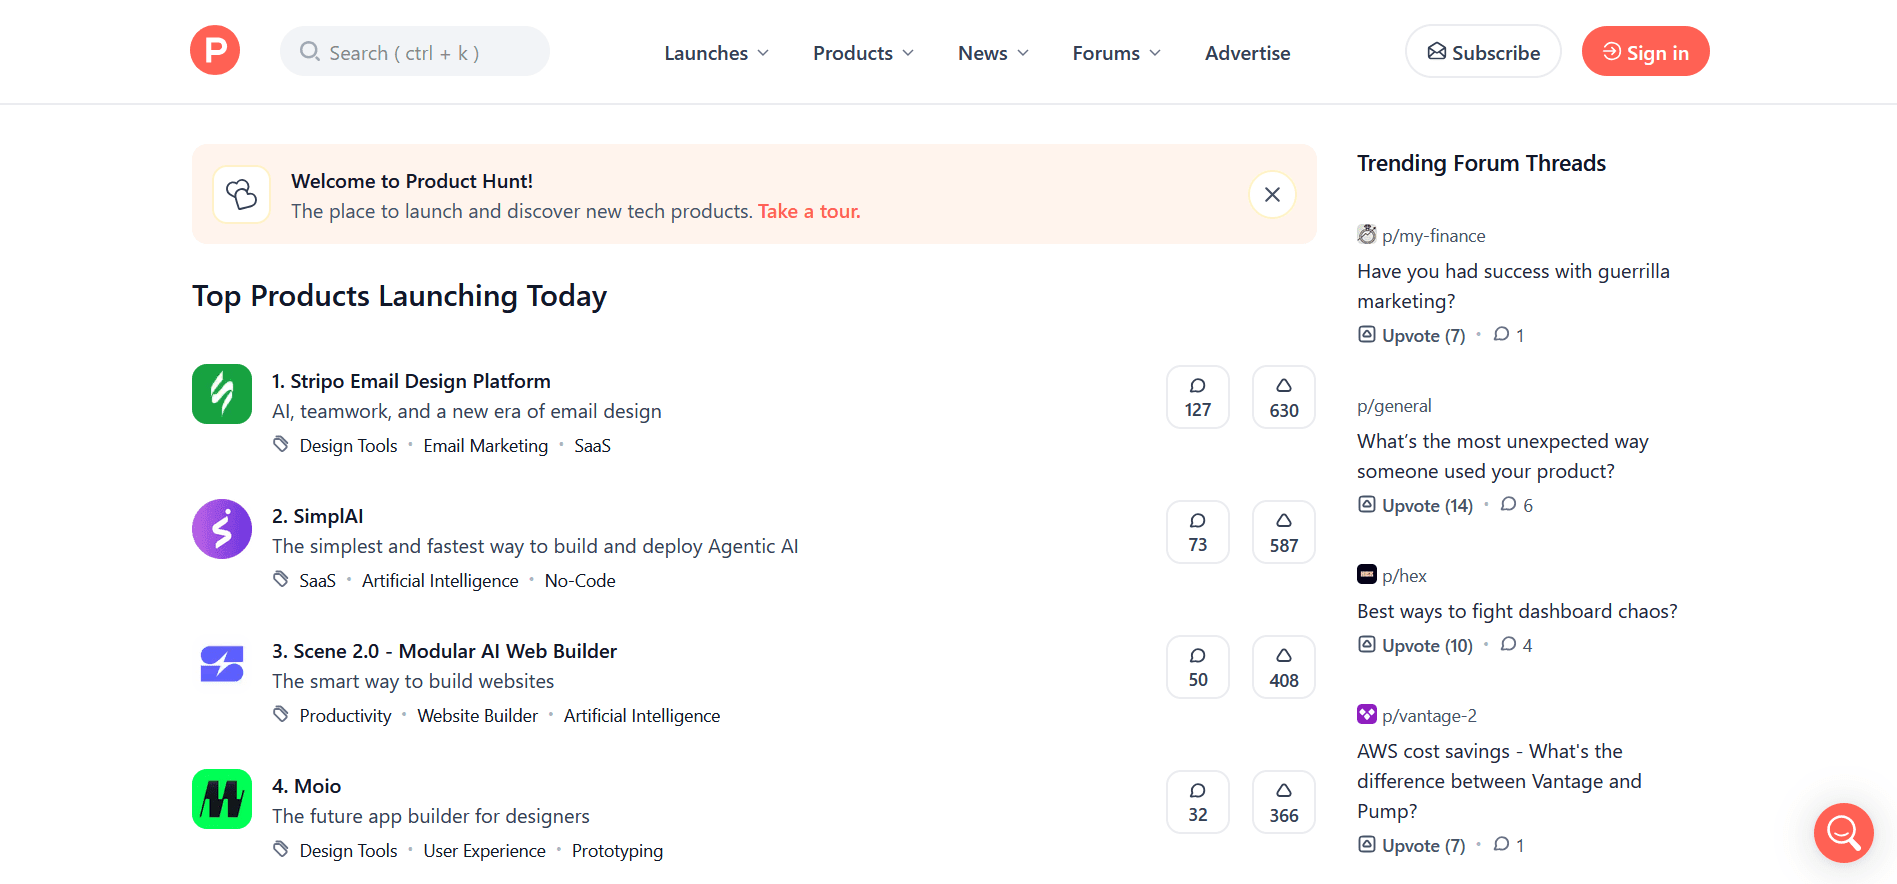Select Stripo's Design Tools tag
This screenshot has width=1897, height=884.
pos(348,446)
